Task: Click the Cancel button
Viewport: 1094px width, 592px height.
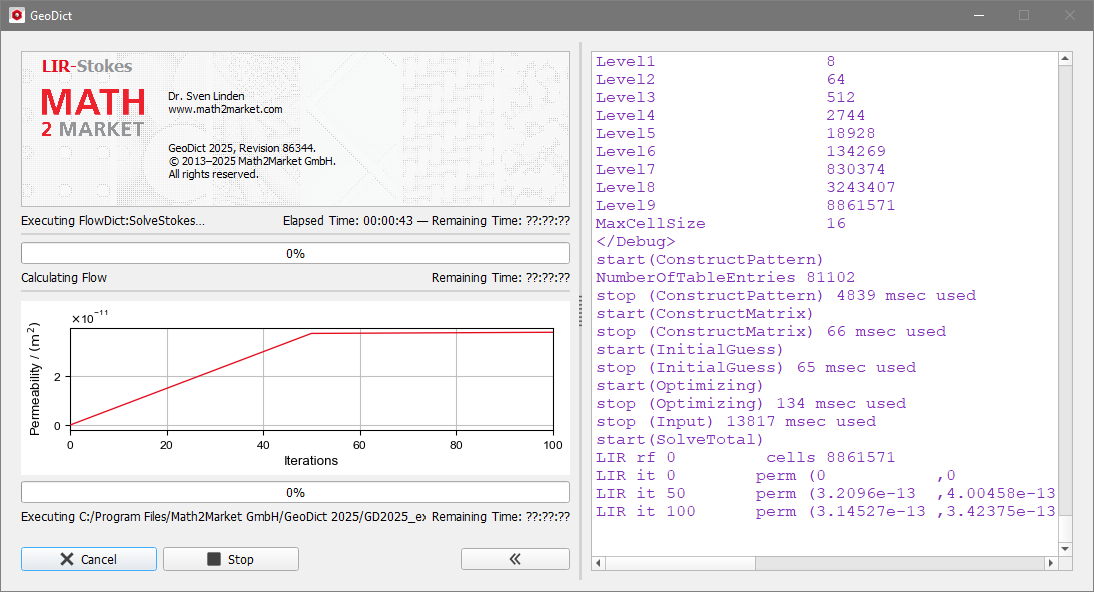Action: click(x=88, y=559)
